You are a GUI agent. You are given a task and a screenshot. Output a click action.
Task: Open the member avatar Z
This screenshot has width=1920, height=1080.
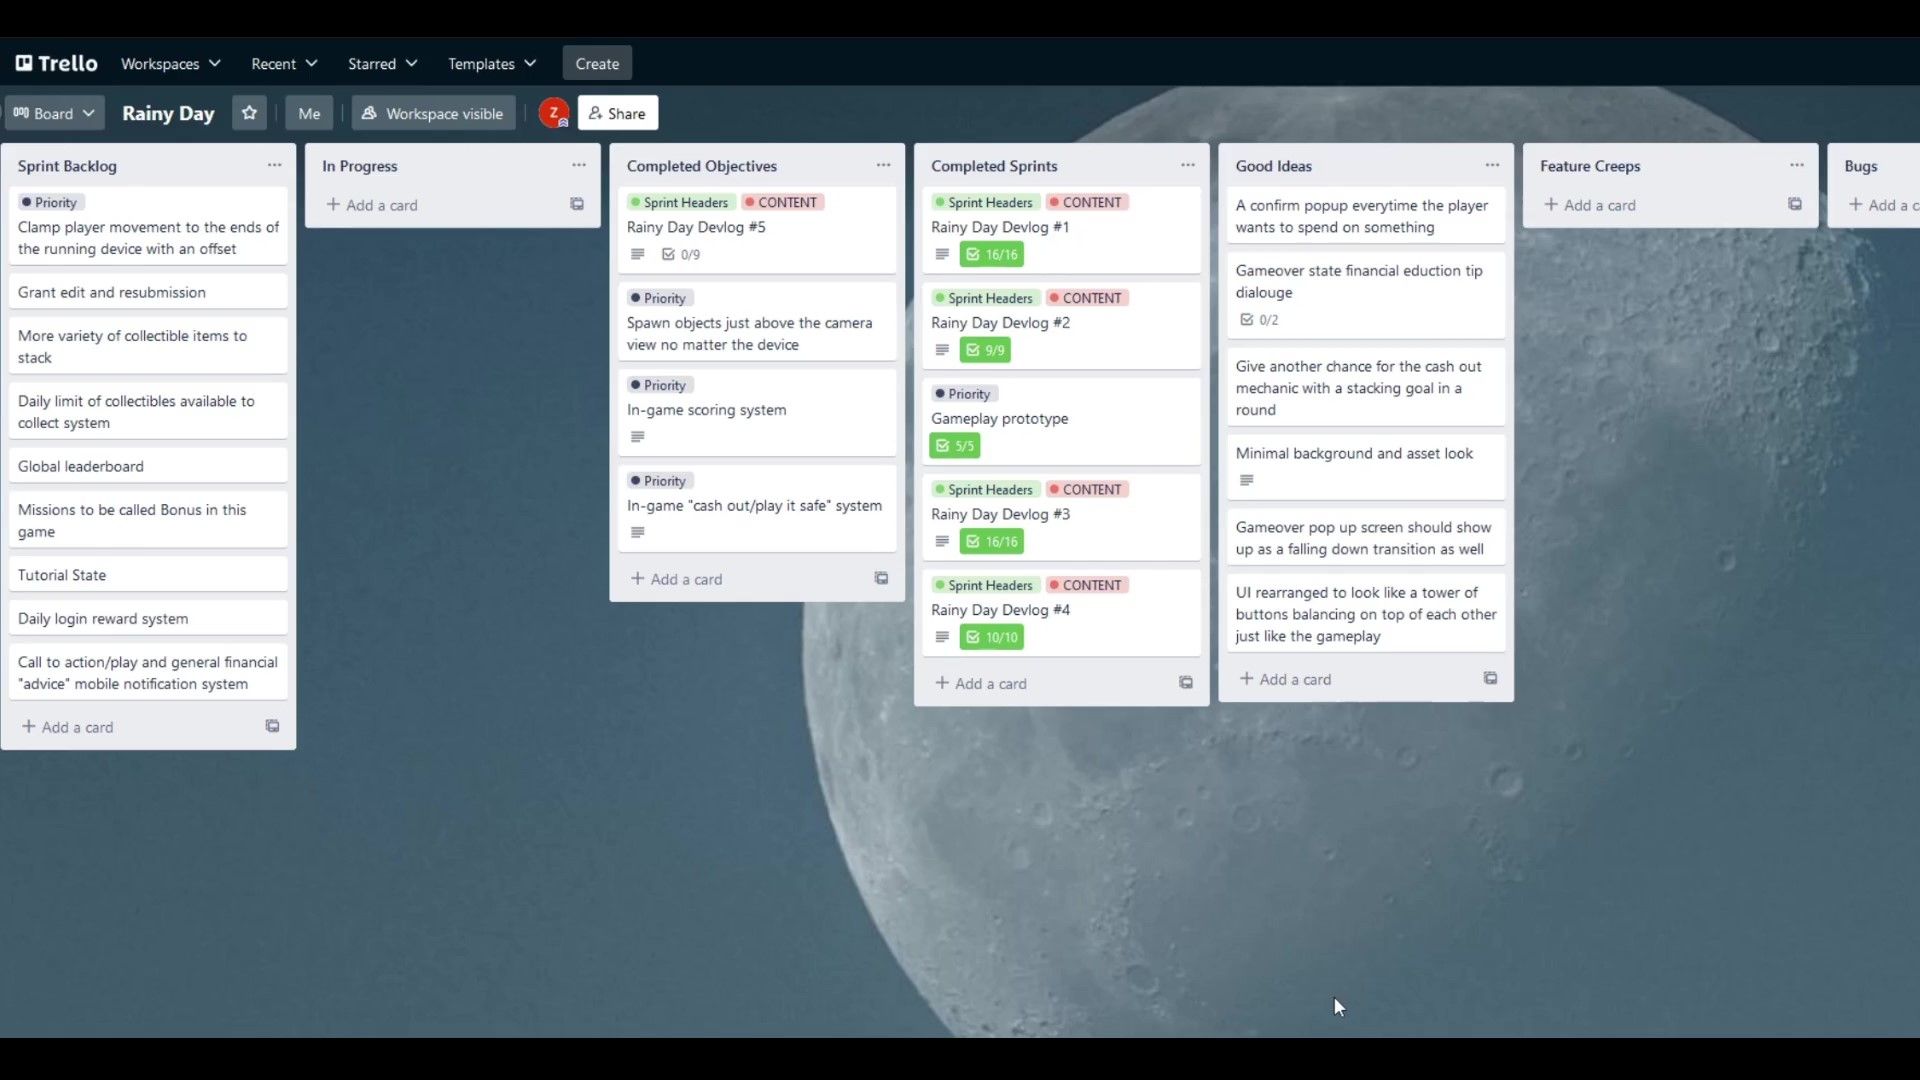point(553,113)
